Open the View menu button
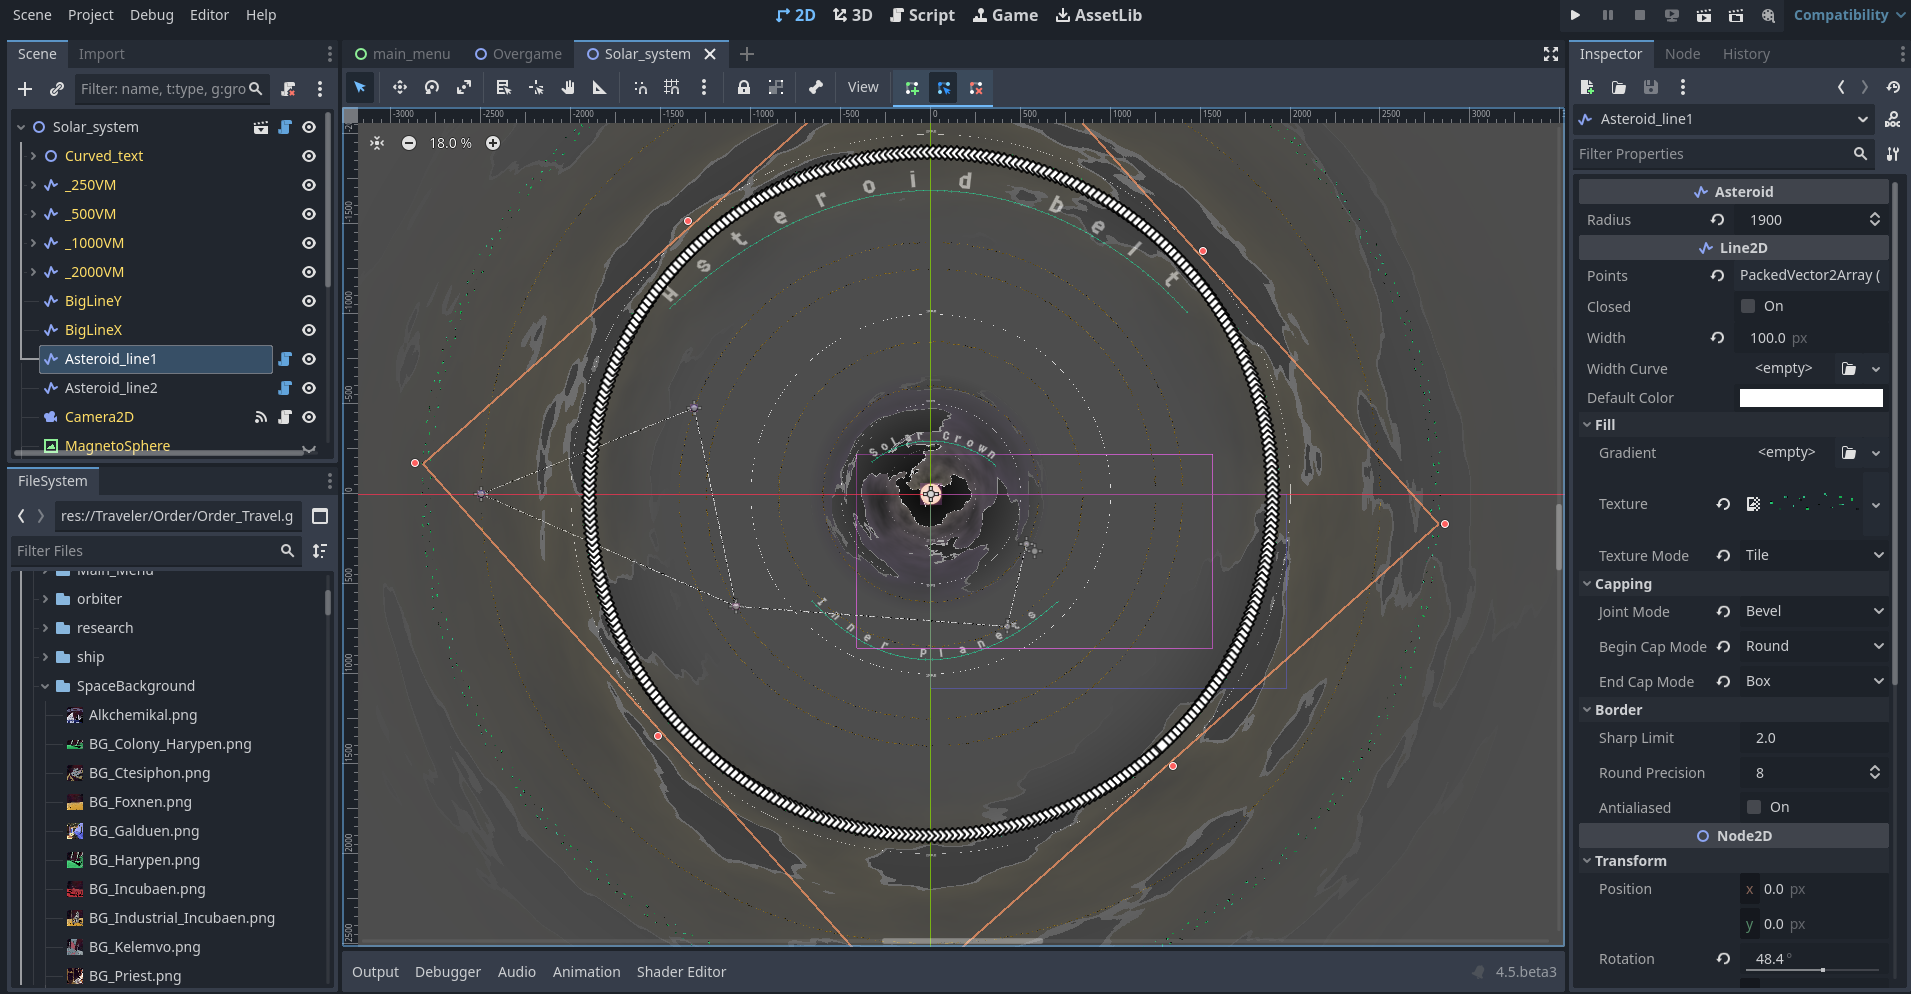The width and height of the screenshot is (1911, 994). 863,88
